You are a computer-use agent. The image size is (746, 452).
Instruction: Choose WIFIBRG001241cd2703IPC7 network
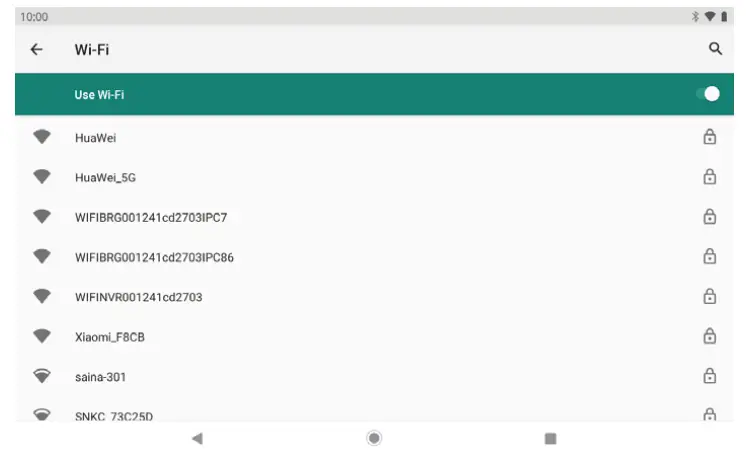(x=374, y=217)
